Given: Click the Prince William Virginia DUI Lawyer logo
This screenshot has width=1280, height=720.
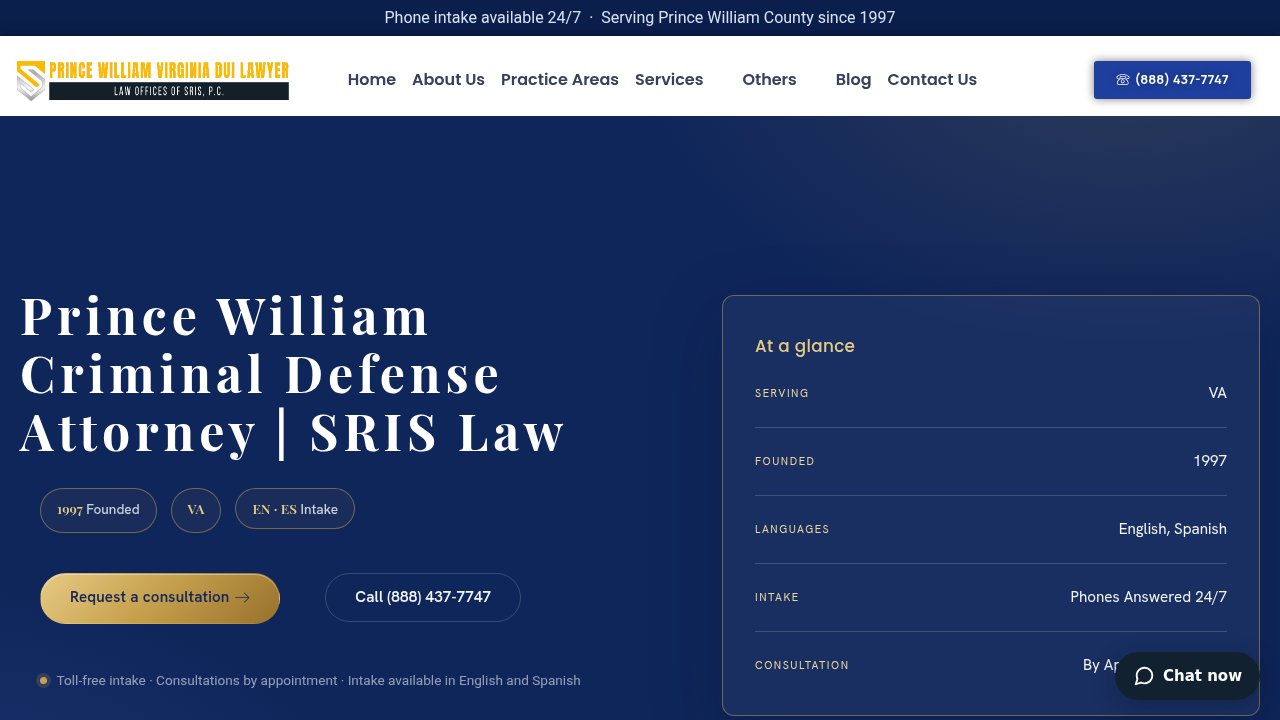Looking at the screenshot, I should 153,80.
